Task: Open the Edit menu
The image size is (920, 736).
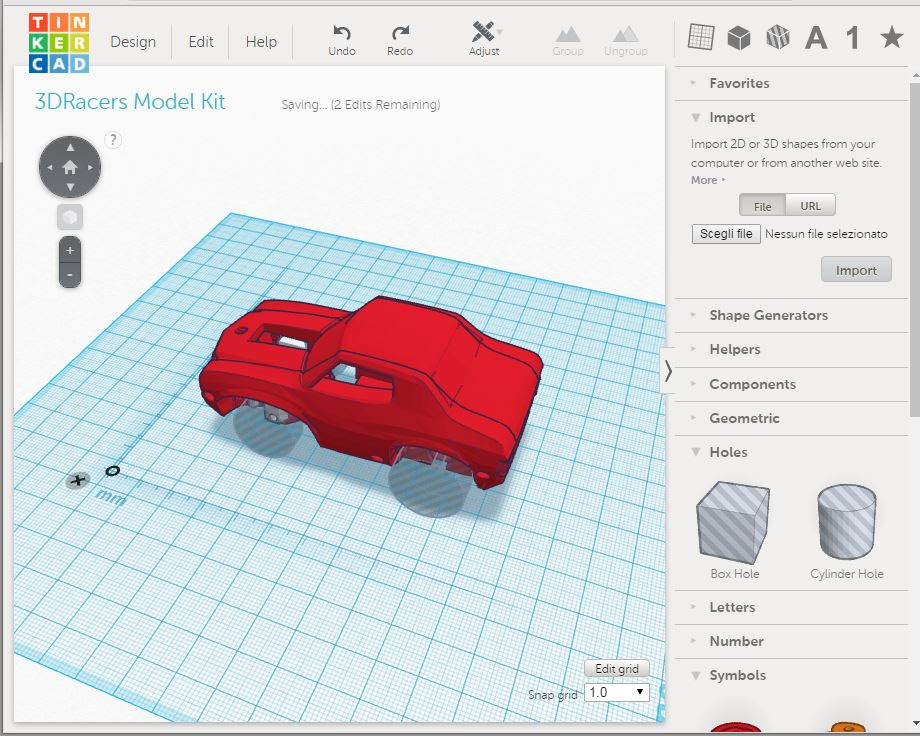Action: point(201,42)
